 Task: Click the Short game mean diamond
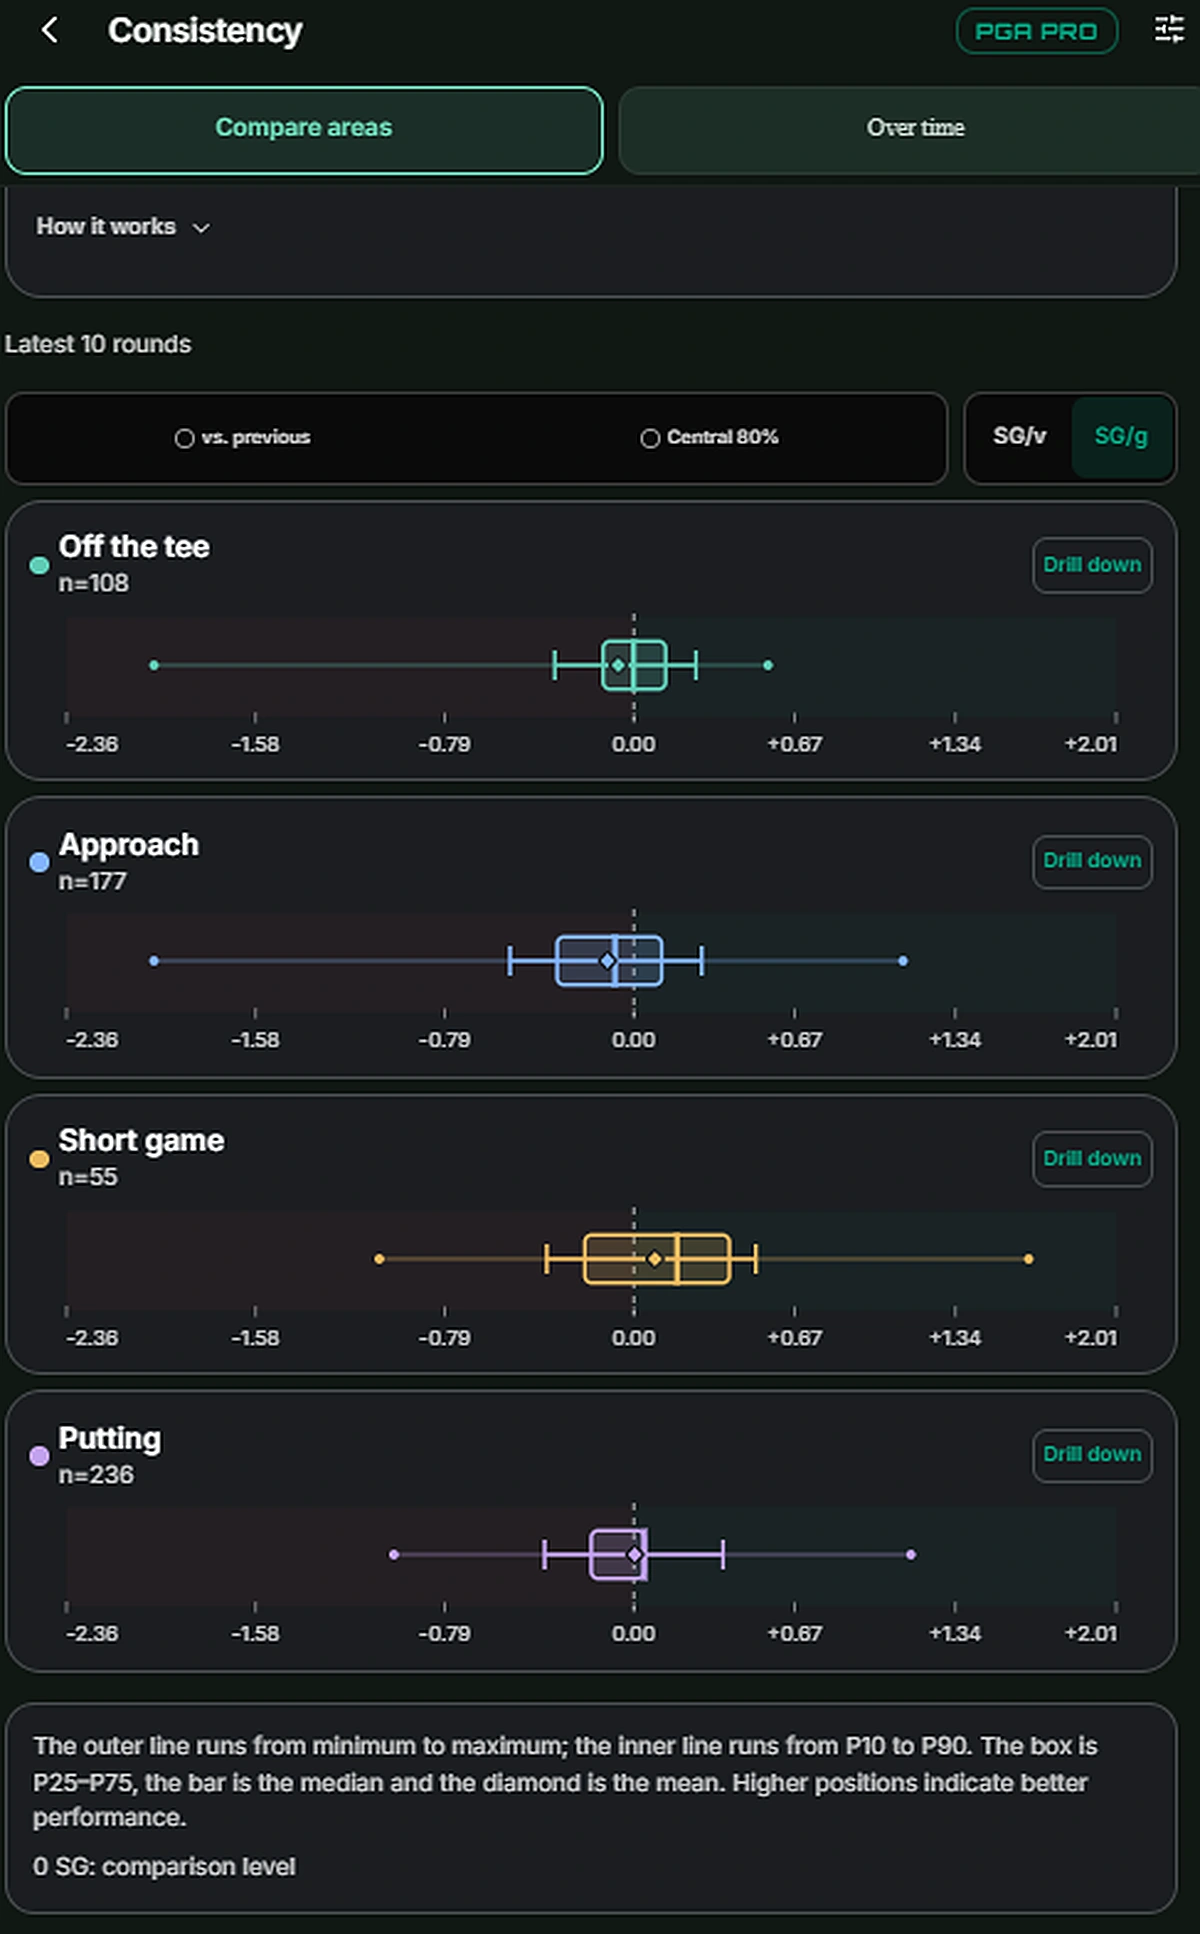tap(654, 1259)
